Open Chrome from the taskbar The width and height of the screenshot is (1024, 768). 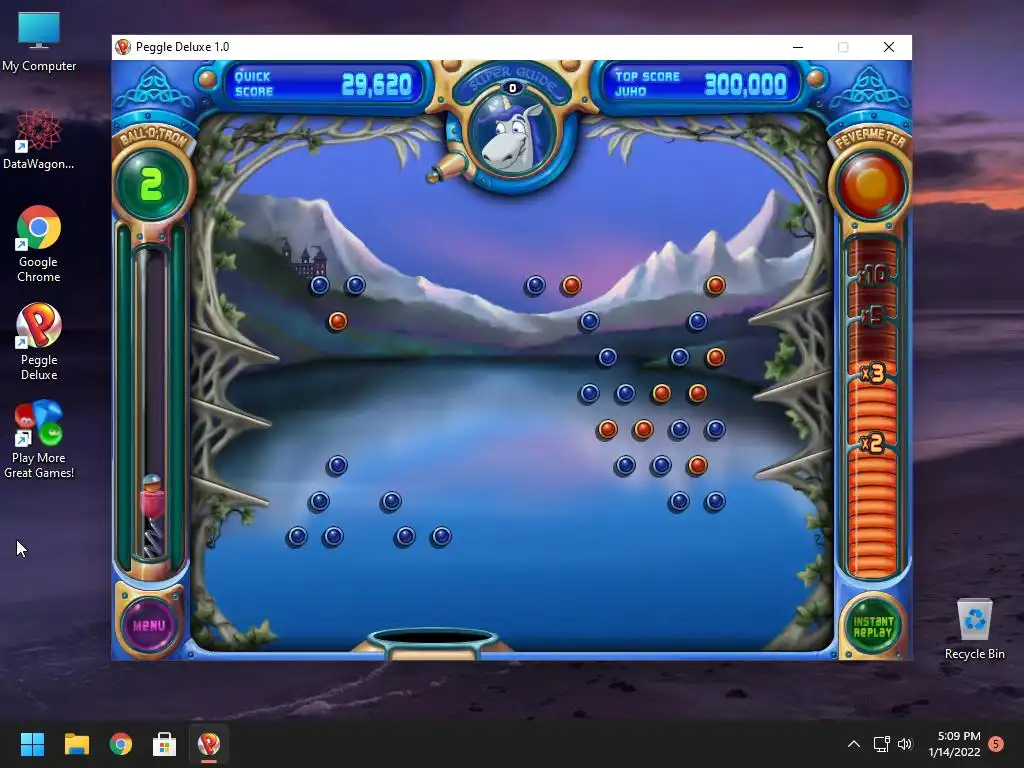coord(121,744)
